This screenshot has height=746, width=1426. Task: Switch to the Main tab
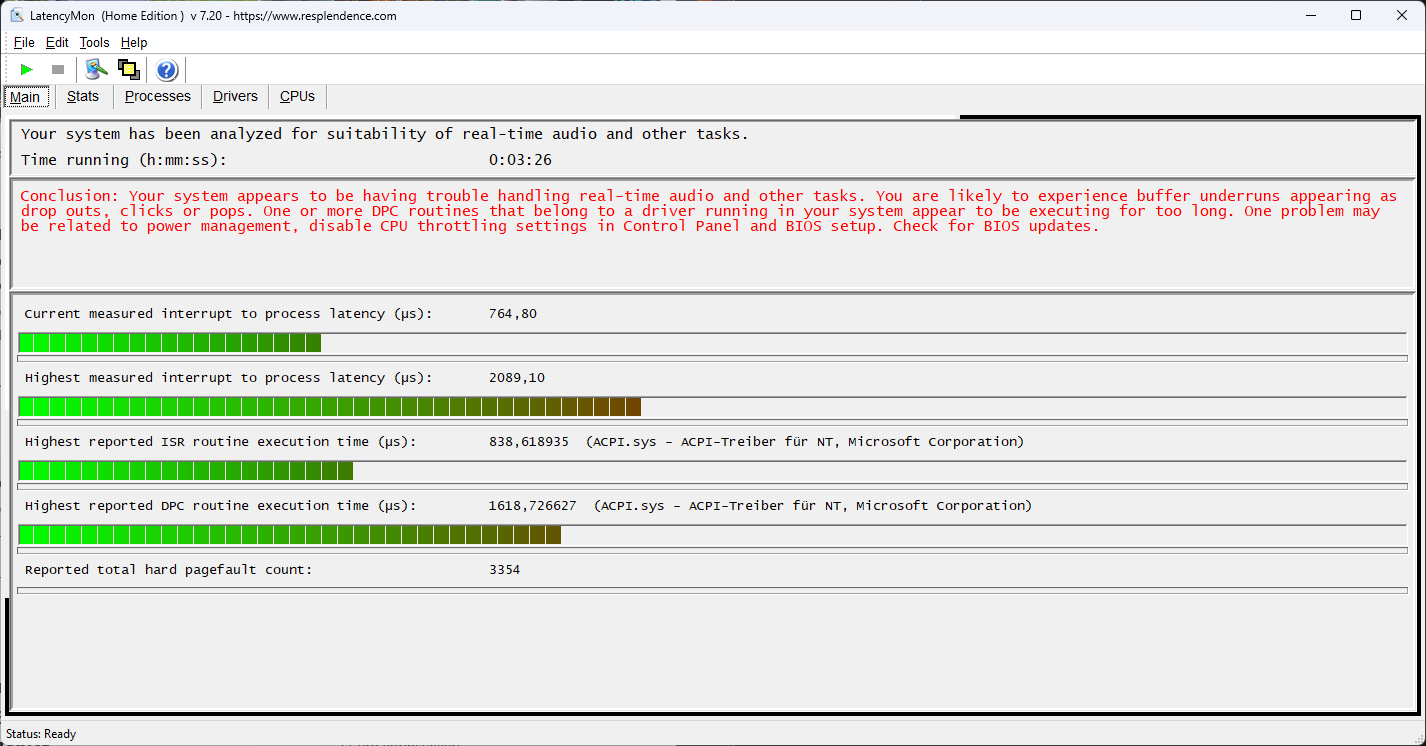25,97
